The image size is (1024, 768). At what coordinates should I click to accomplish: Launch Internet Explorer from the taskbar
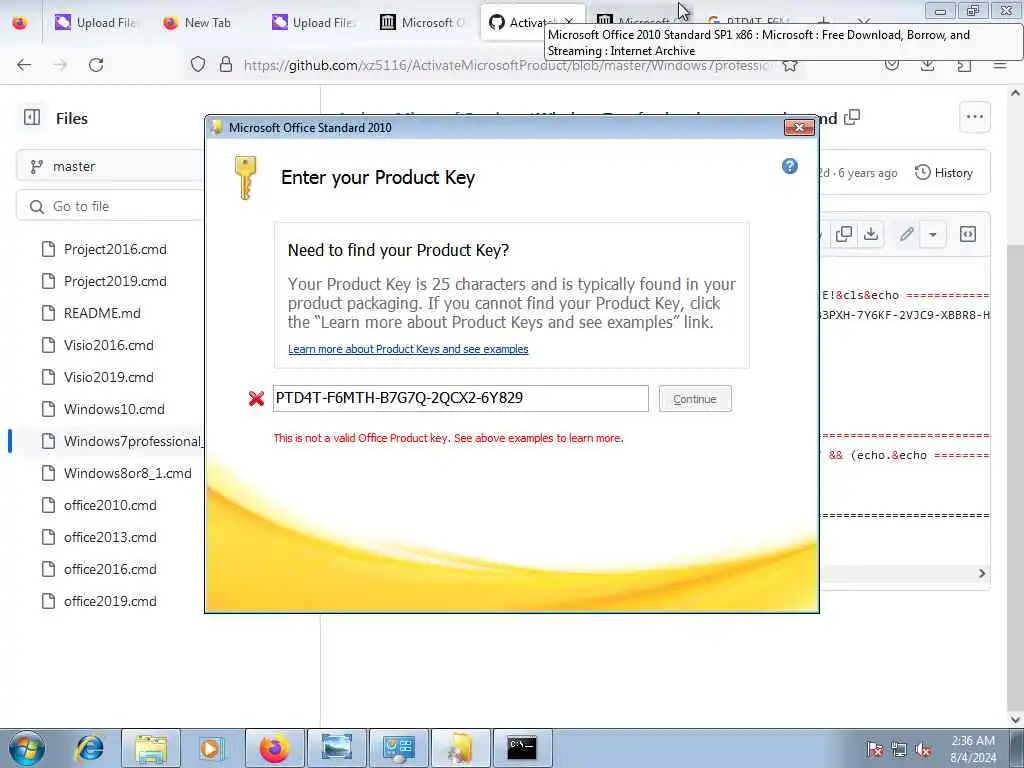click(x=89, y=748)
